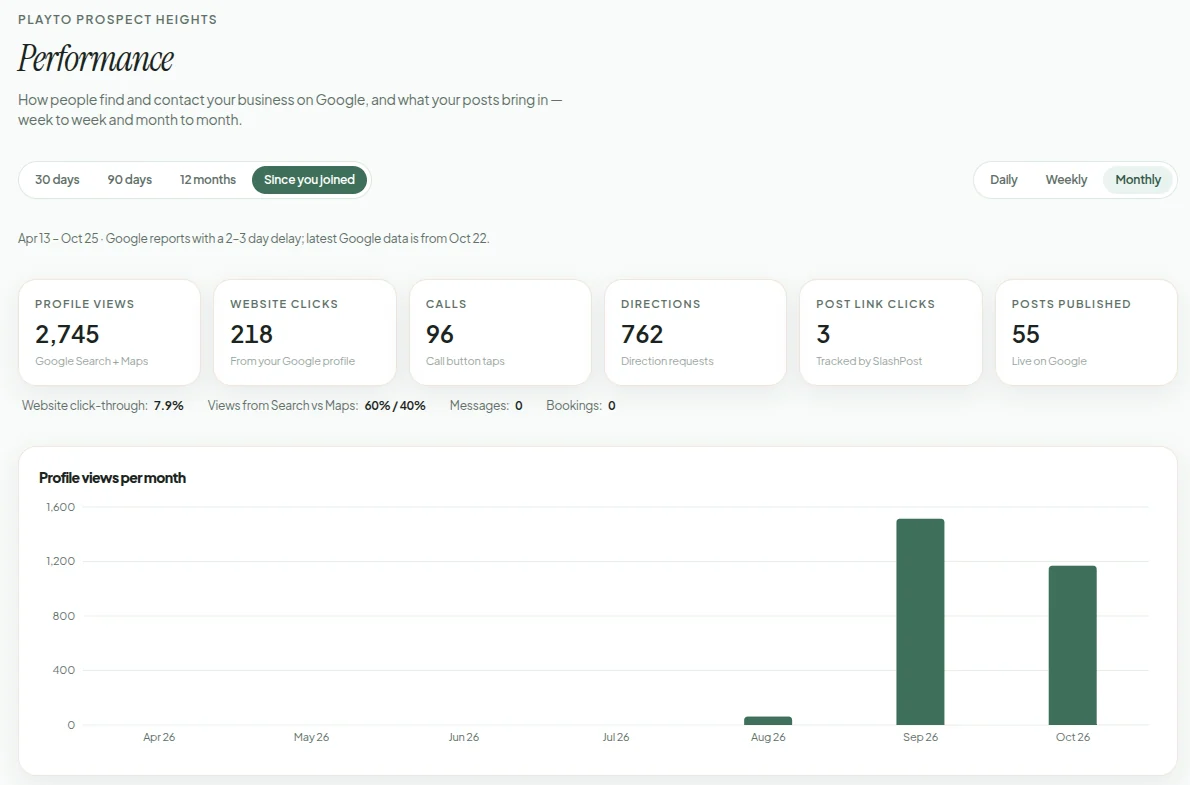Image resolution: width=1190 pixels, height=785 pixels.
Task: Click the 762 direction requests number
Action: pos(642,334)
